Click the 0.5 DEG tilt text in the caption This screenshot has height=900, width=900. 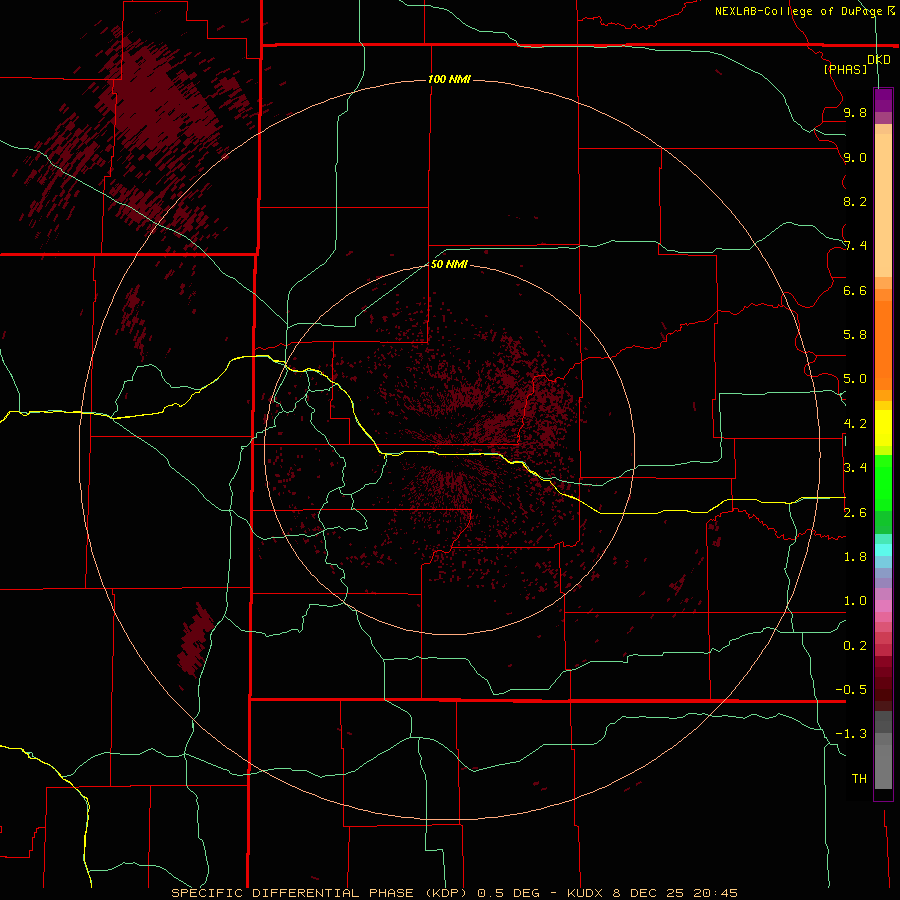click(508, 893)
